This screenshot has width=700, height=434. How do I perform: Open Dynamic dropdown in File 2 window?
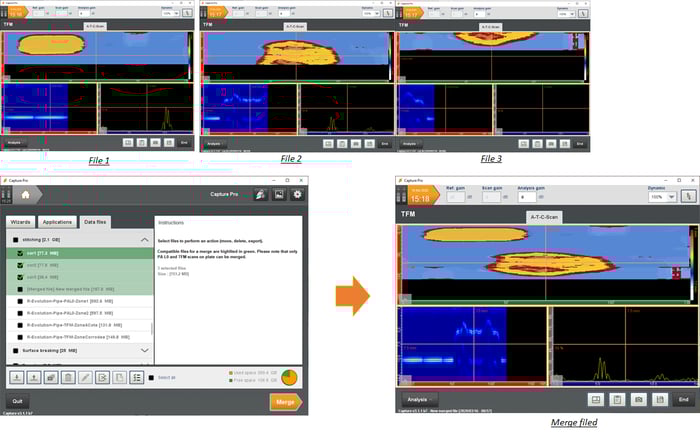(371, 13)
